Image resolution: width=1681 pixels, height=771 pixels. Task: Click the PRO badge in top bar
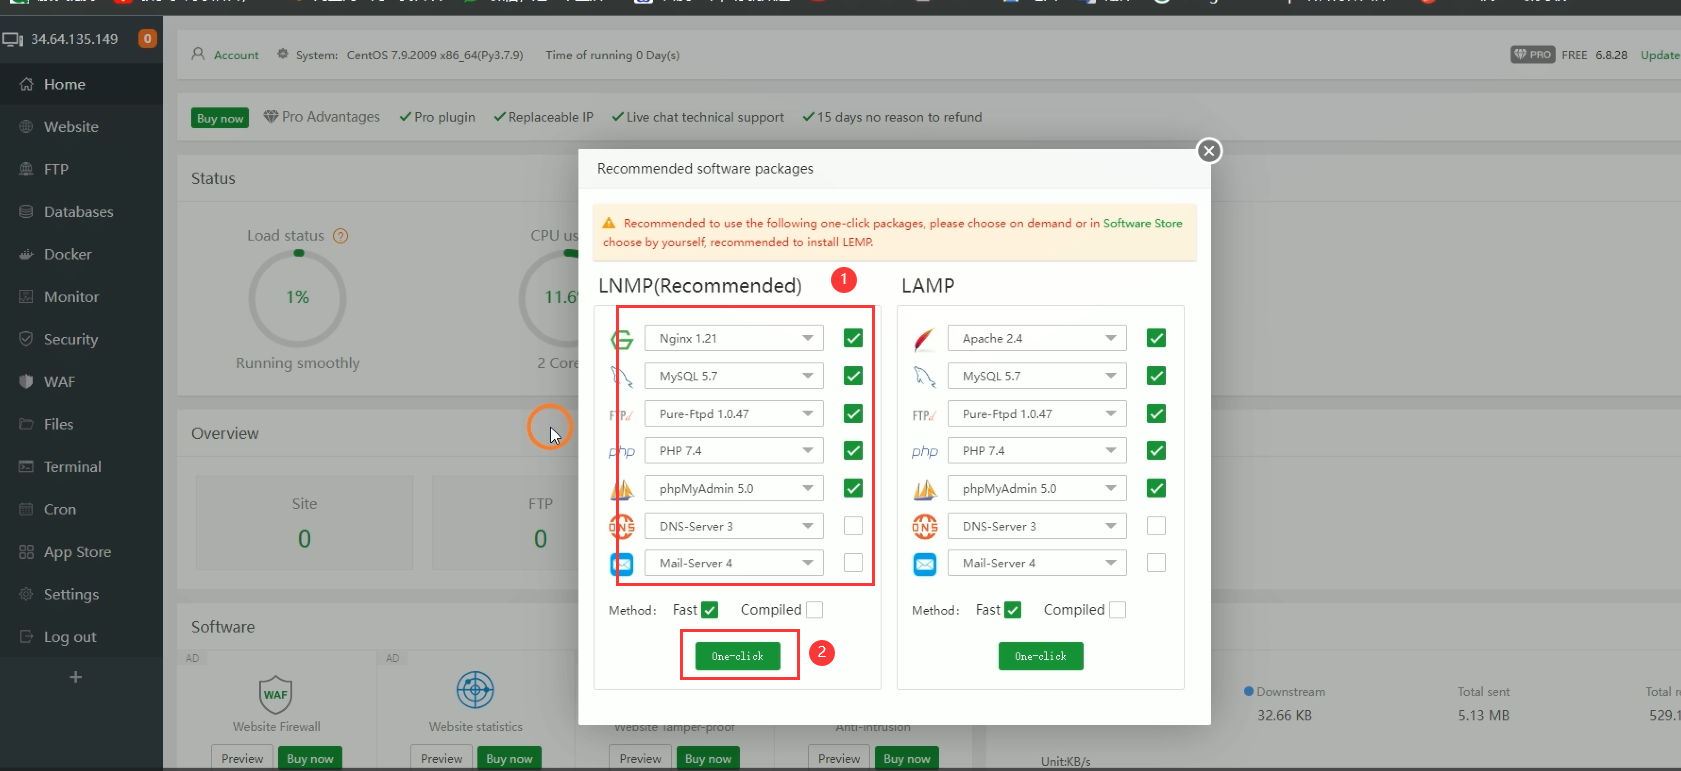[1533, 55]
